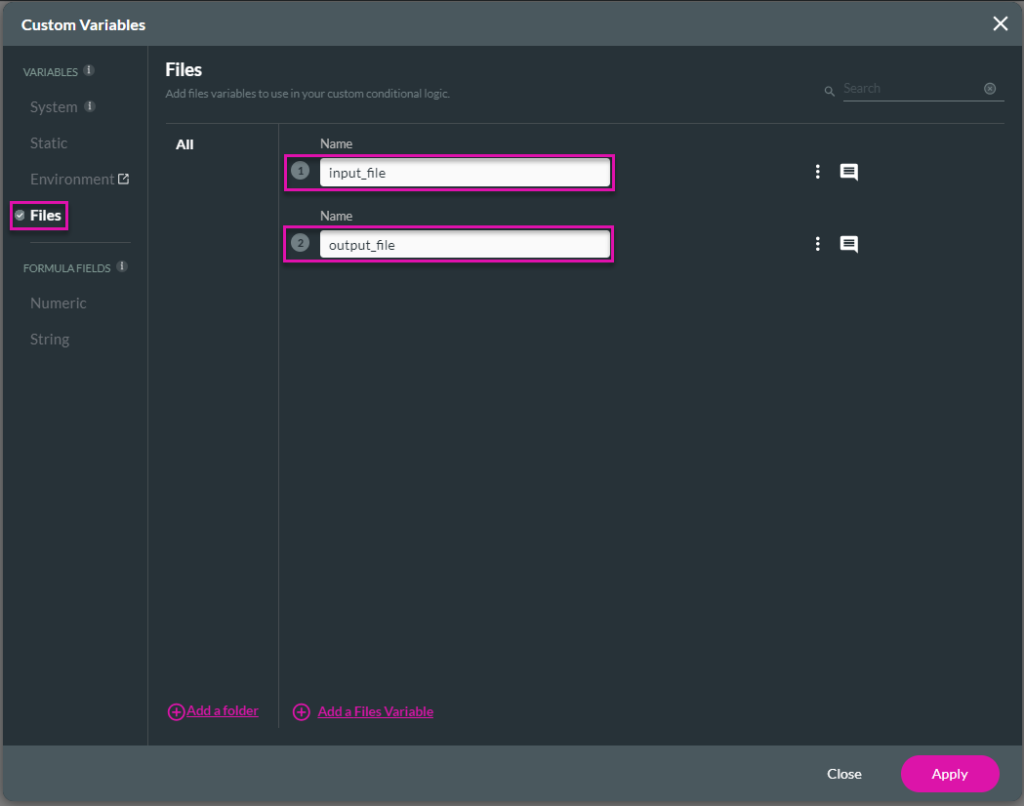This screenshot has width=1024, height=806.
Task: Click the Close button
Action: pyautogui.click(x=844, y=773)
